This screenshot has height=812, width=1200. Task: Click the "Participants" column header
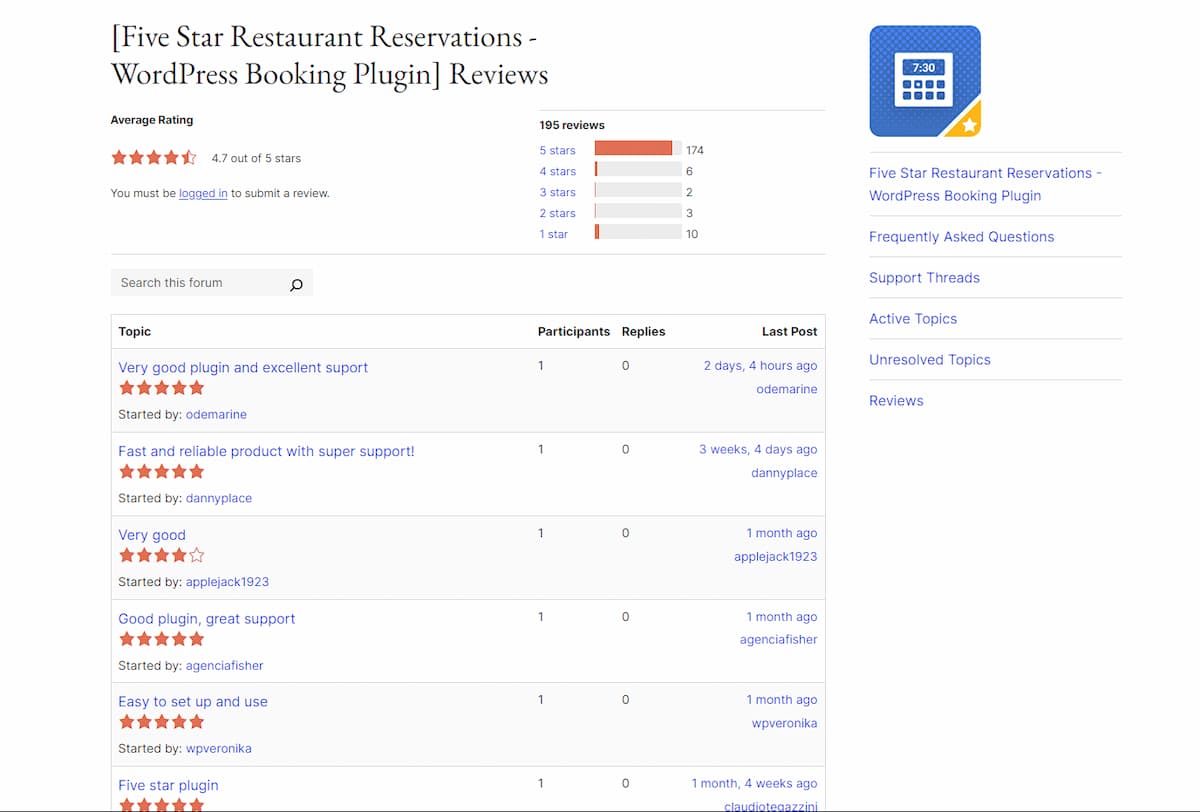(x=574, y=331)
